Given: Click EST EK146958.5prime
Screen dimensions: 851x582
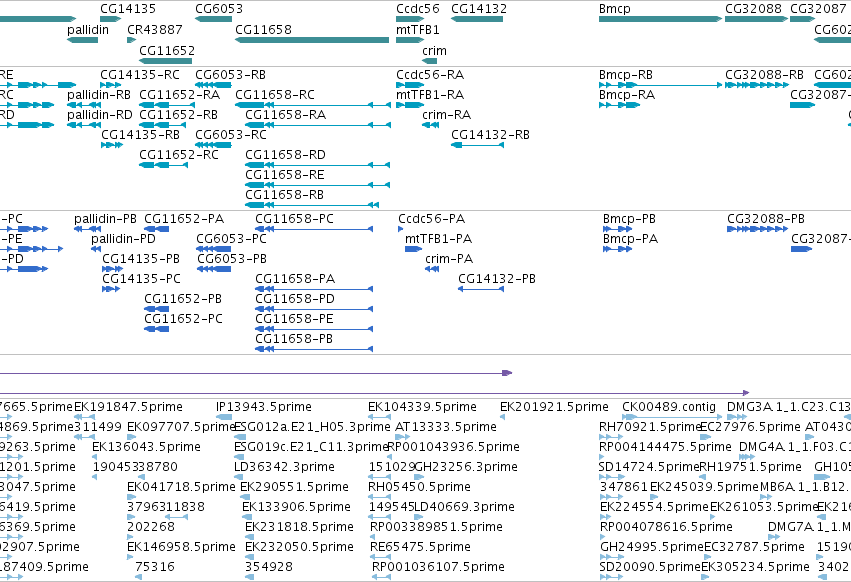Looking at the screenshot, I should tap(181, 547).
